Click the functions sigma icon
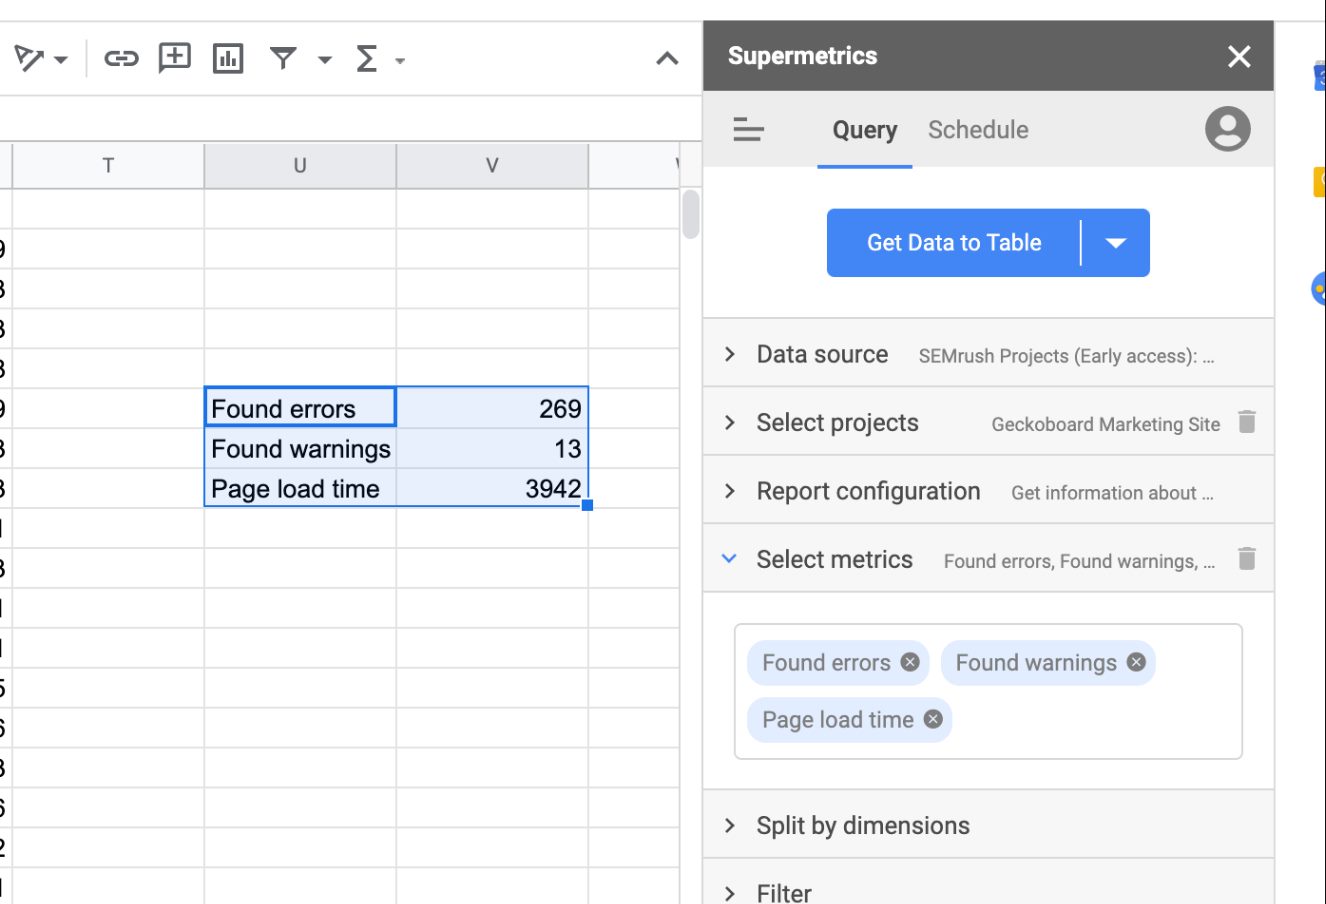Image resolution: width=1326 pixels, height=904 pixels. click(x=367, y=59)
